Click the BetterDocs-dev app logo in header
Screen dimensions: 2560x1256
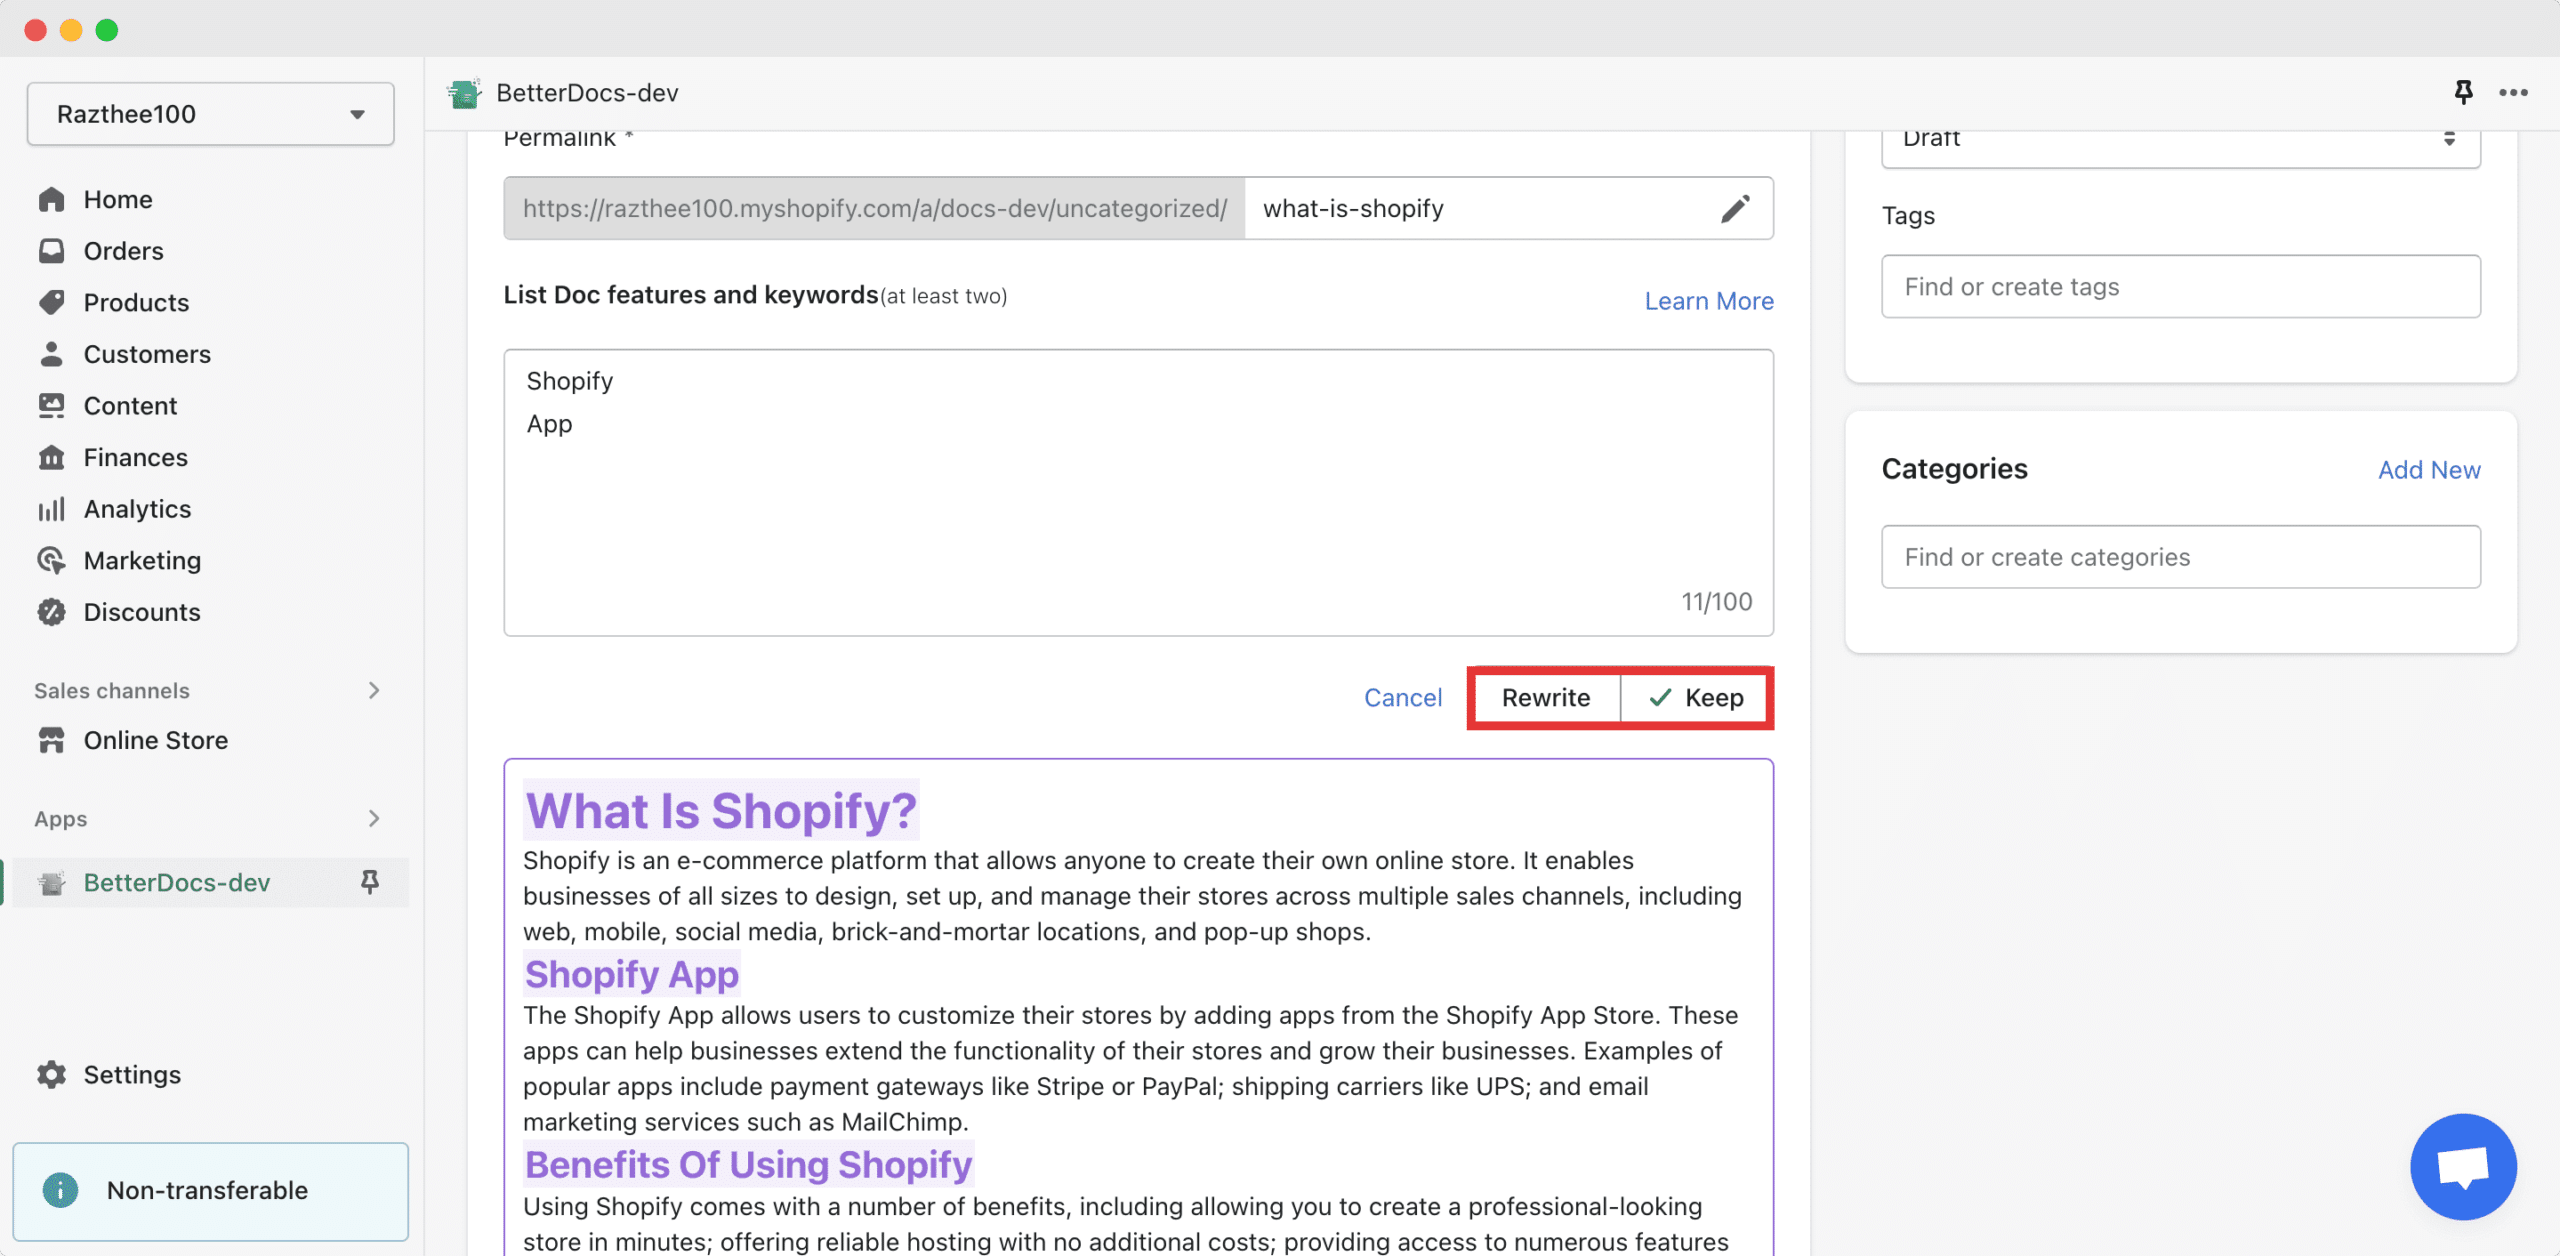[464, 93]
